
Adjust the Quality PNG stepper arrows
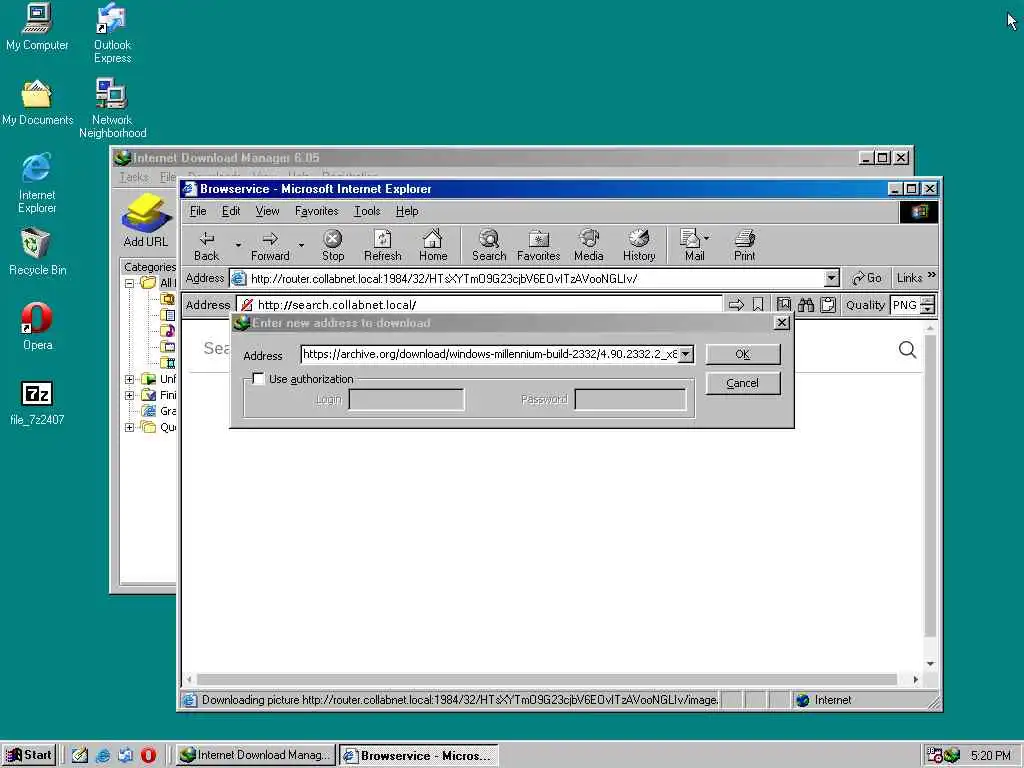click(x=928, y=304)
